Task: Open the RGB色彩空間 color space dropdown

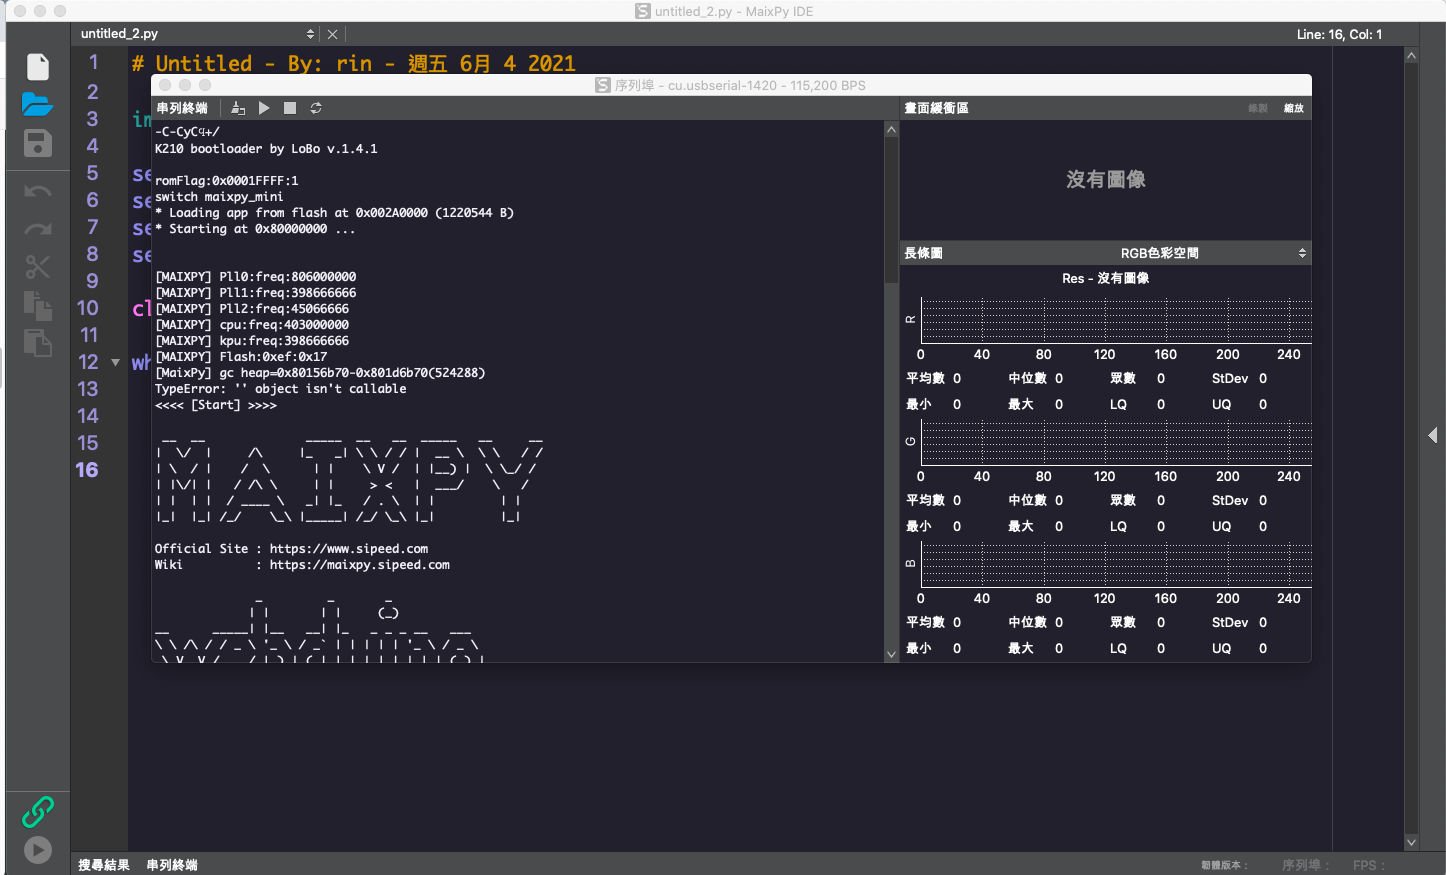Action: [x=1210, y=253]
